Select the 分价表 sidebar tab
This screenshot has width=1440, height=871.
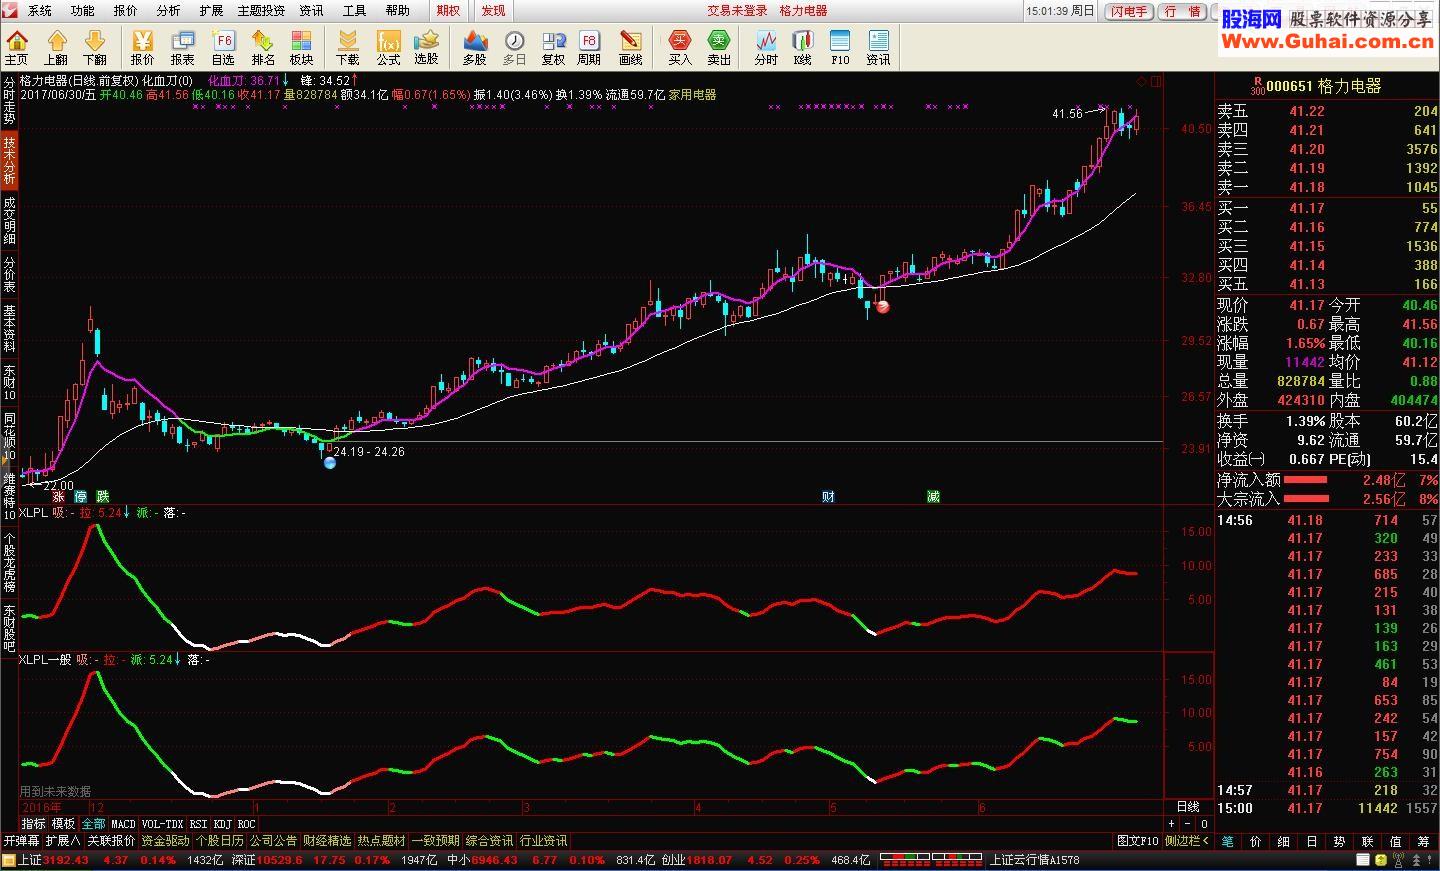[9, 274]
